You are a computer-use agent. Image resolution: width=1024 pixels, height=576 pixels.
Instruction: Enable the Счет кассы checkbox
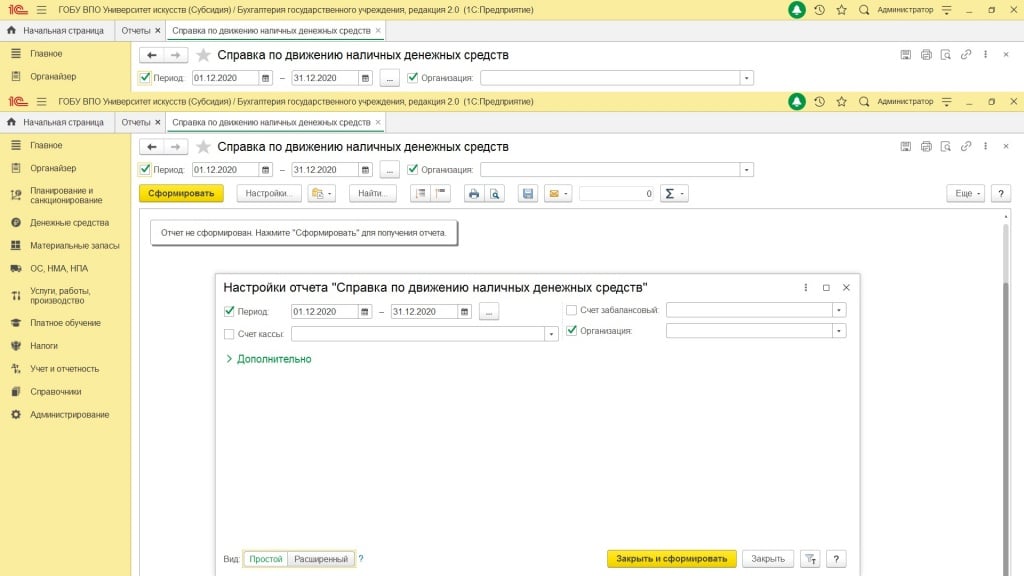(230, 334)
